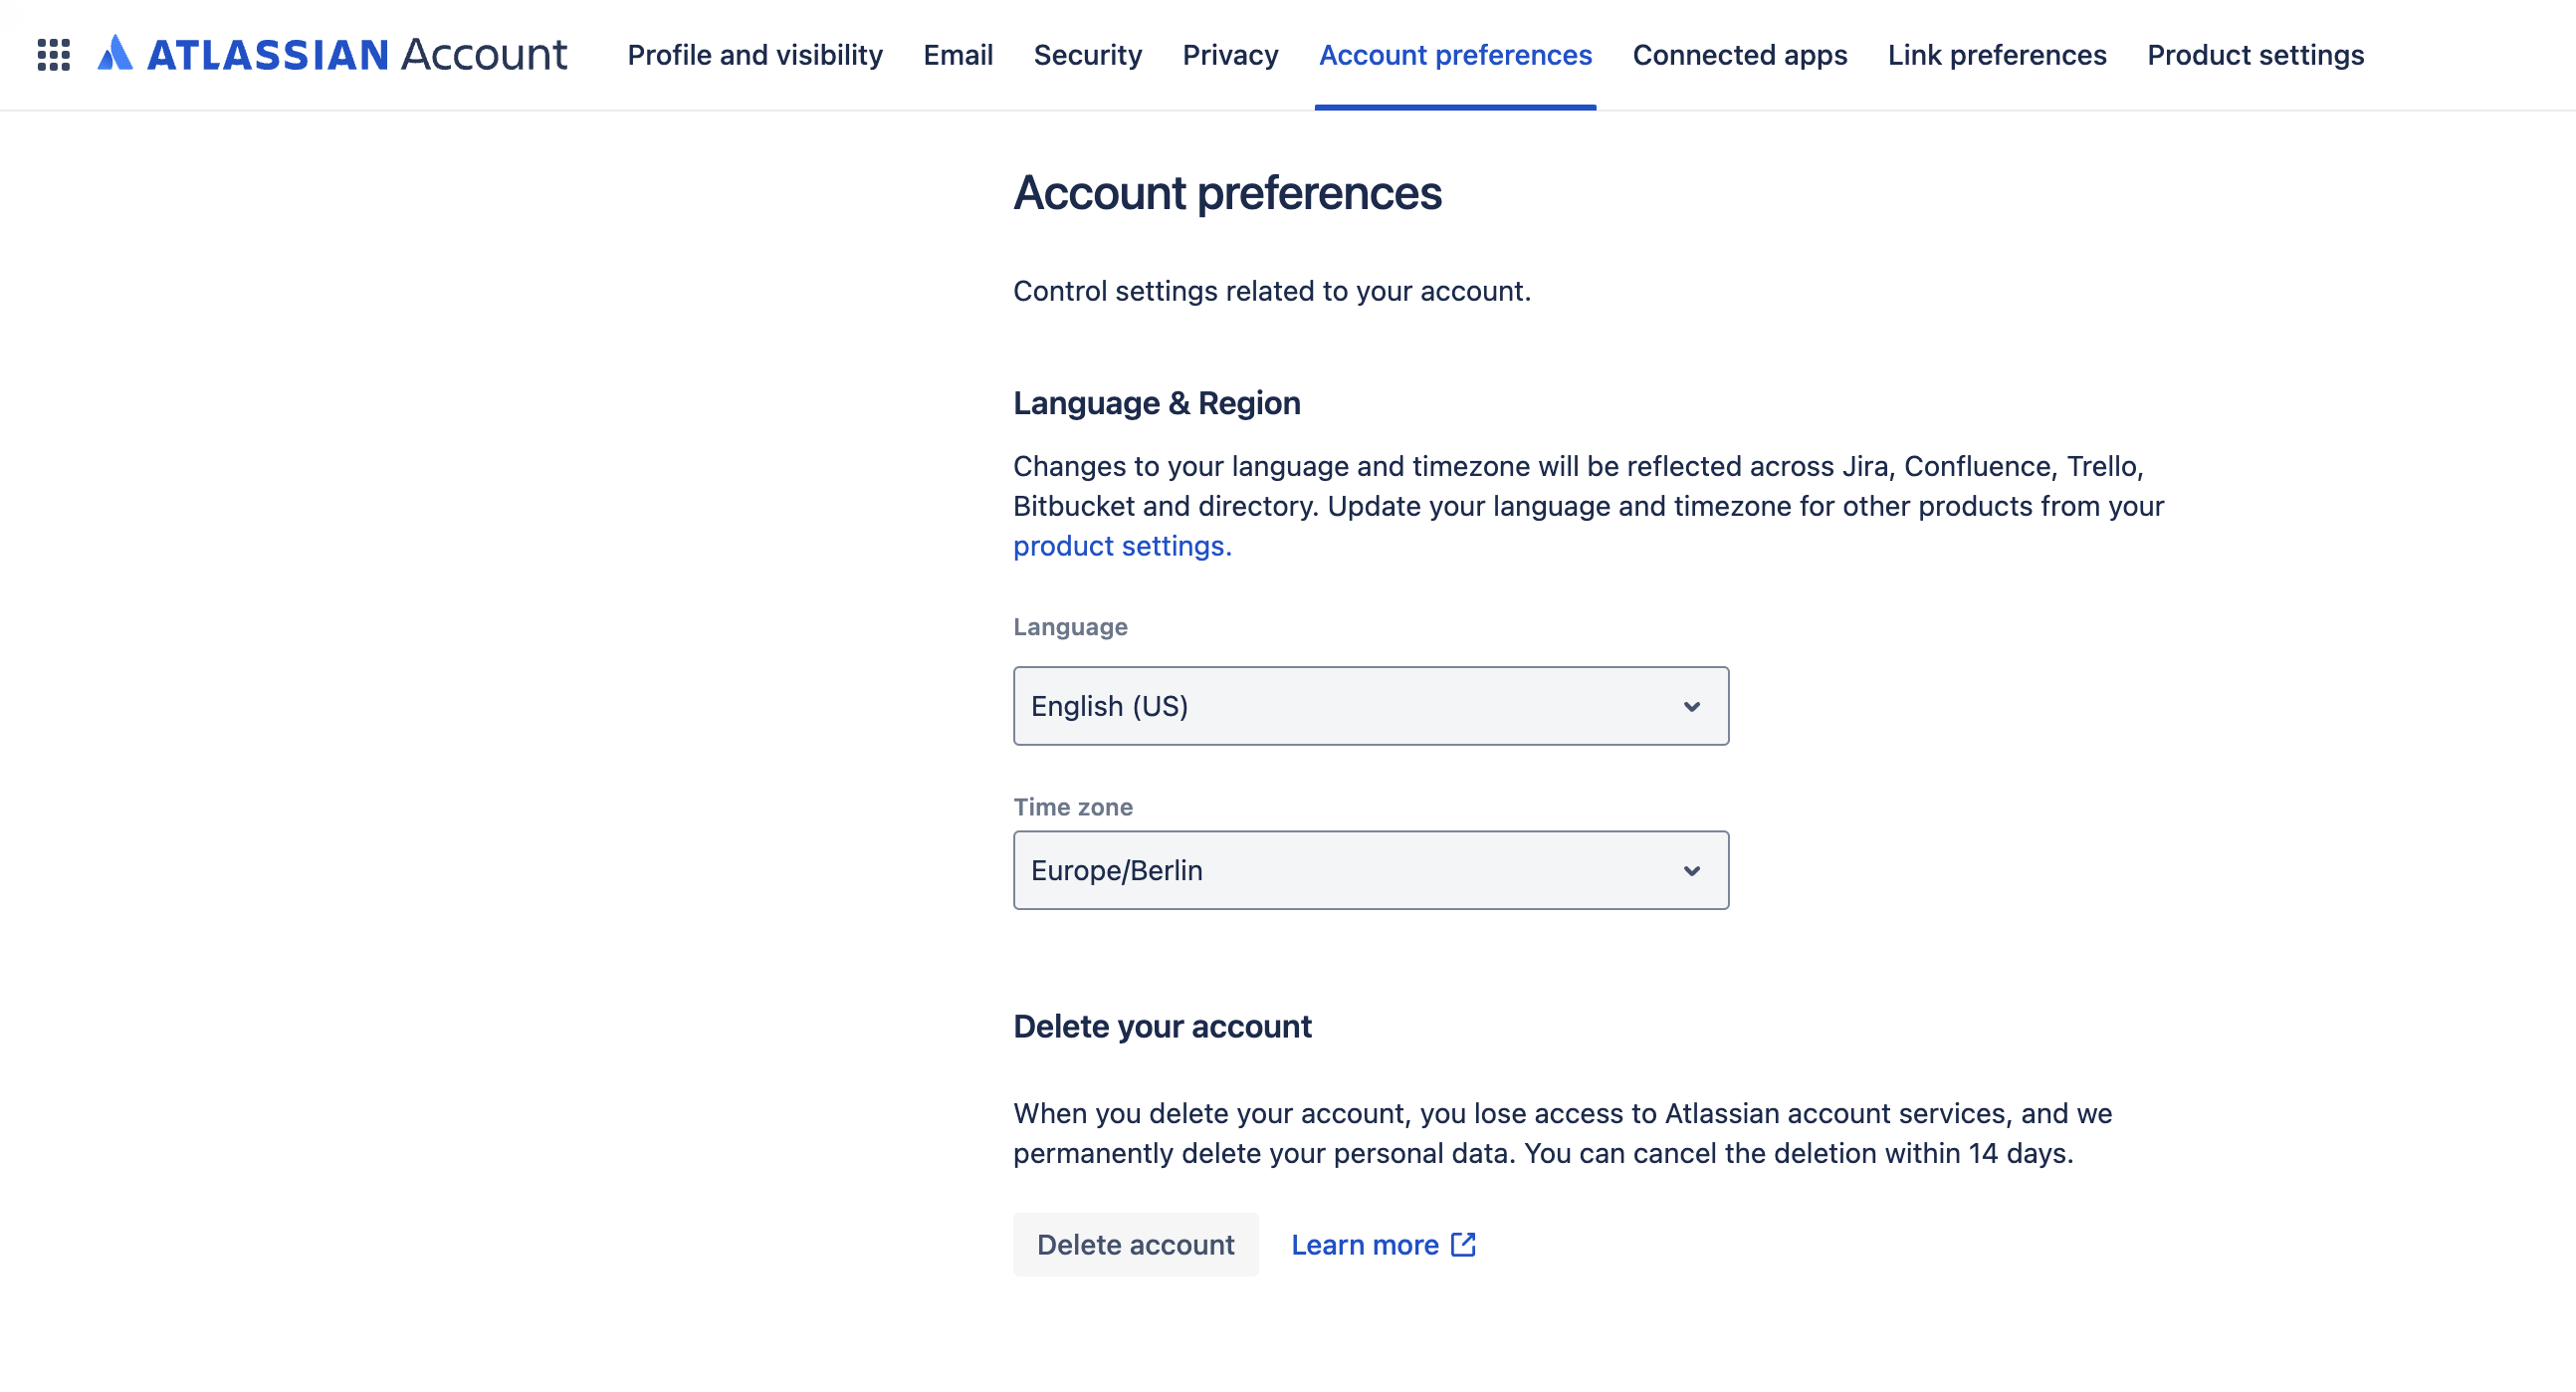Open the Product settings tab

(x=2255, y=55)
